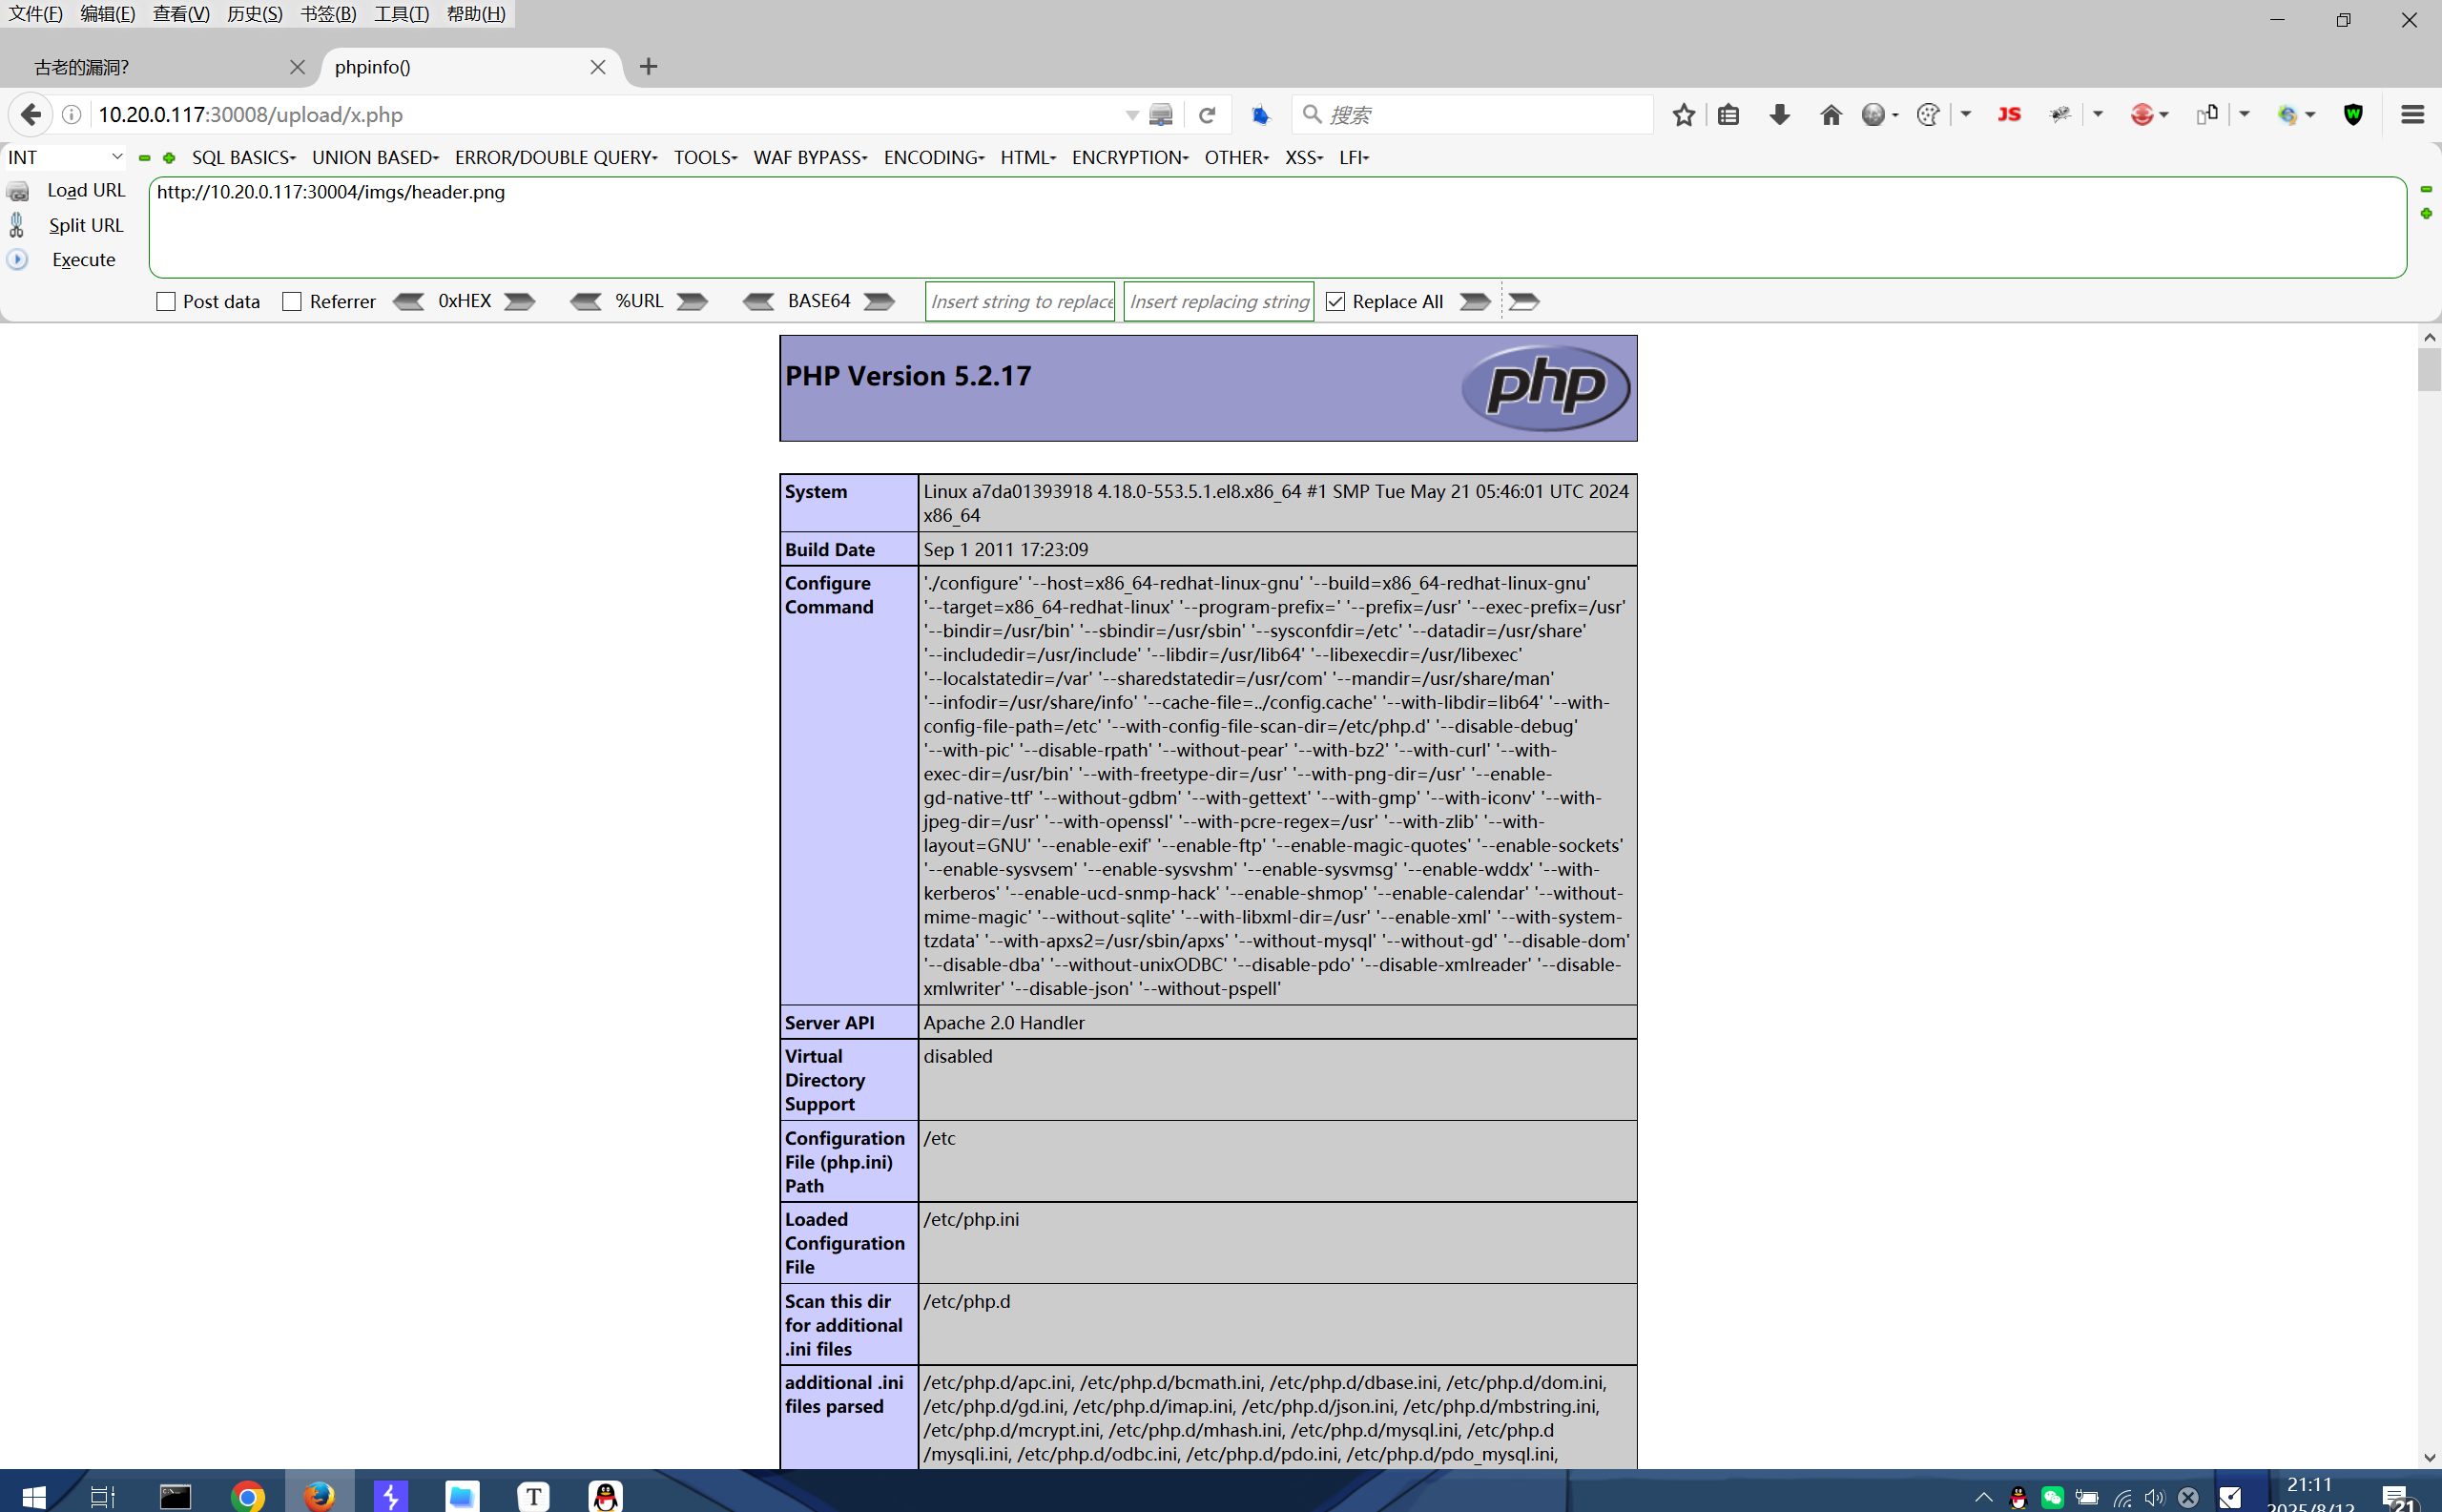Go to home page icon
This screenshot has width=2442, height=1512.
coord(1830,115)
